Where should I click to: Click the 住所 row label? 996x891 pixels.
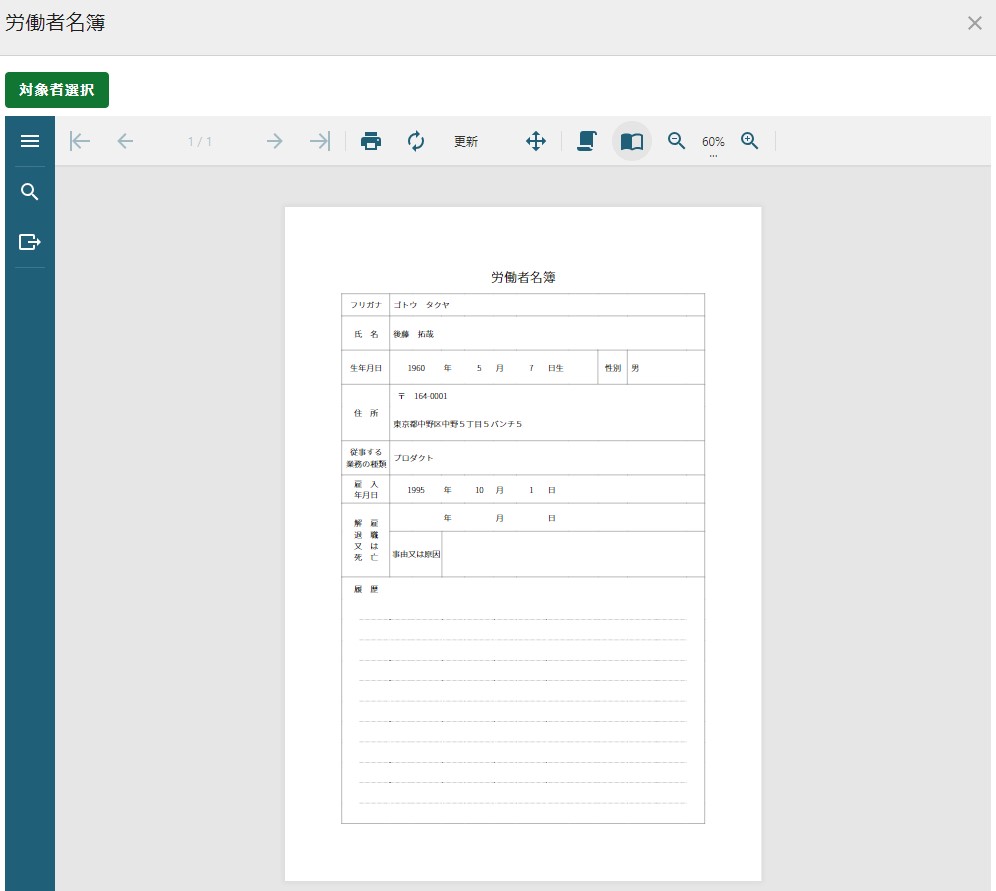pyautogui.click(x=366, y=413)
